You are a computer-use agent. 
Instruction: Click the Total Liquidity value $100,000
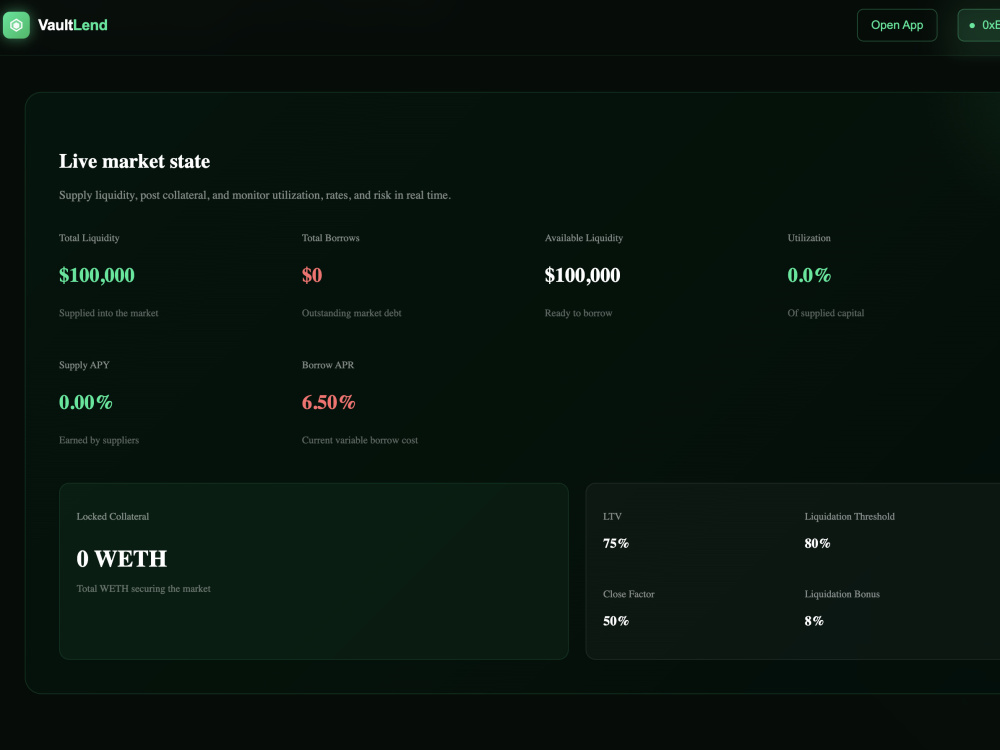click(x=97, y=275)
